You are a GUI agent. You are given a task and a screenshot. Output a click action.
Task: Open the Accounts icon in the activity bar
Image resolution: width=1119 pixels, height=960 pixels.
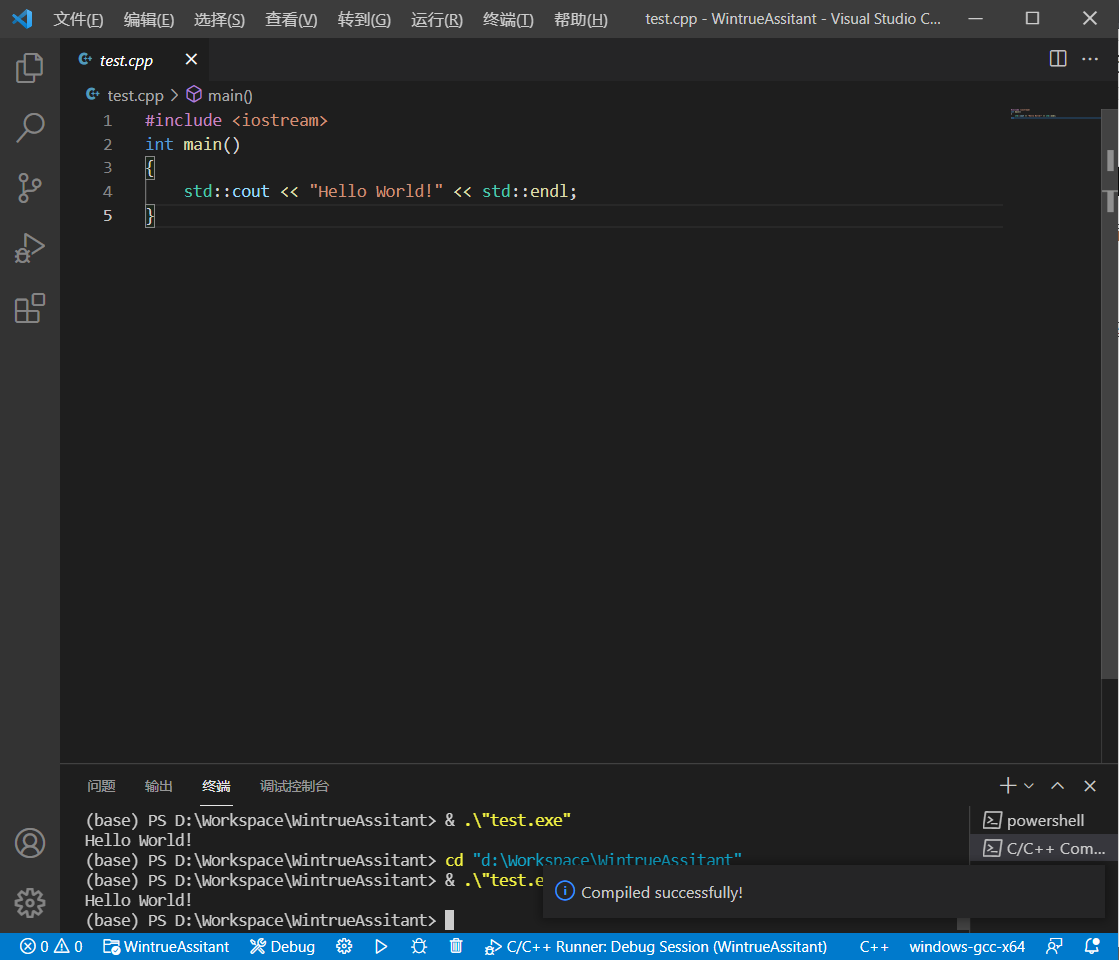click(30, 843)
